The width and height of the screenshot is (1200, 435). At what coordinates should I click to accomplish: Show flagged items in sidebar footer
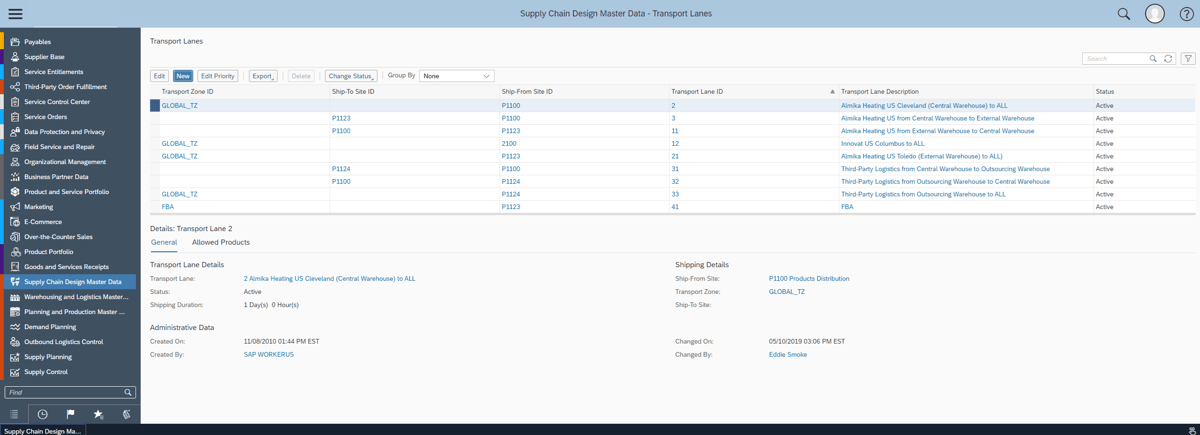pyautogui.click(x=70, y=414)
